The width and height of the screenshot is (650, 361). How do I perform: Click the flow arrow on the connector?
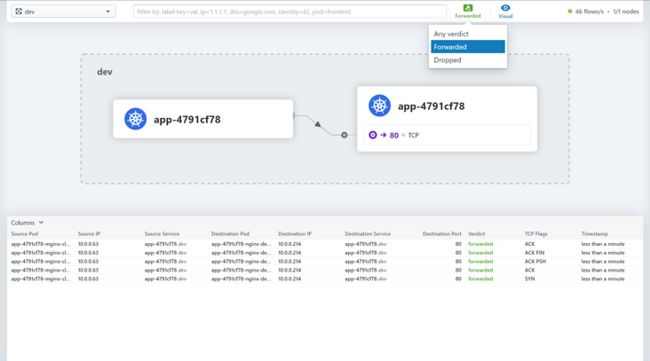pos(318,124)
